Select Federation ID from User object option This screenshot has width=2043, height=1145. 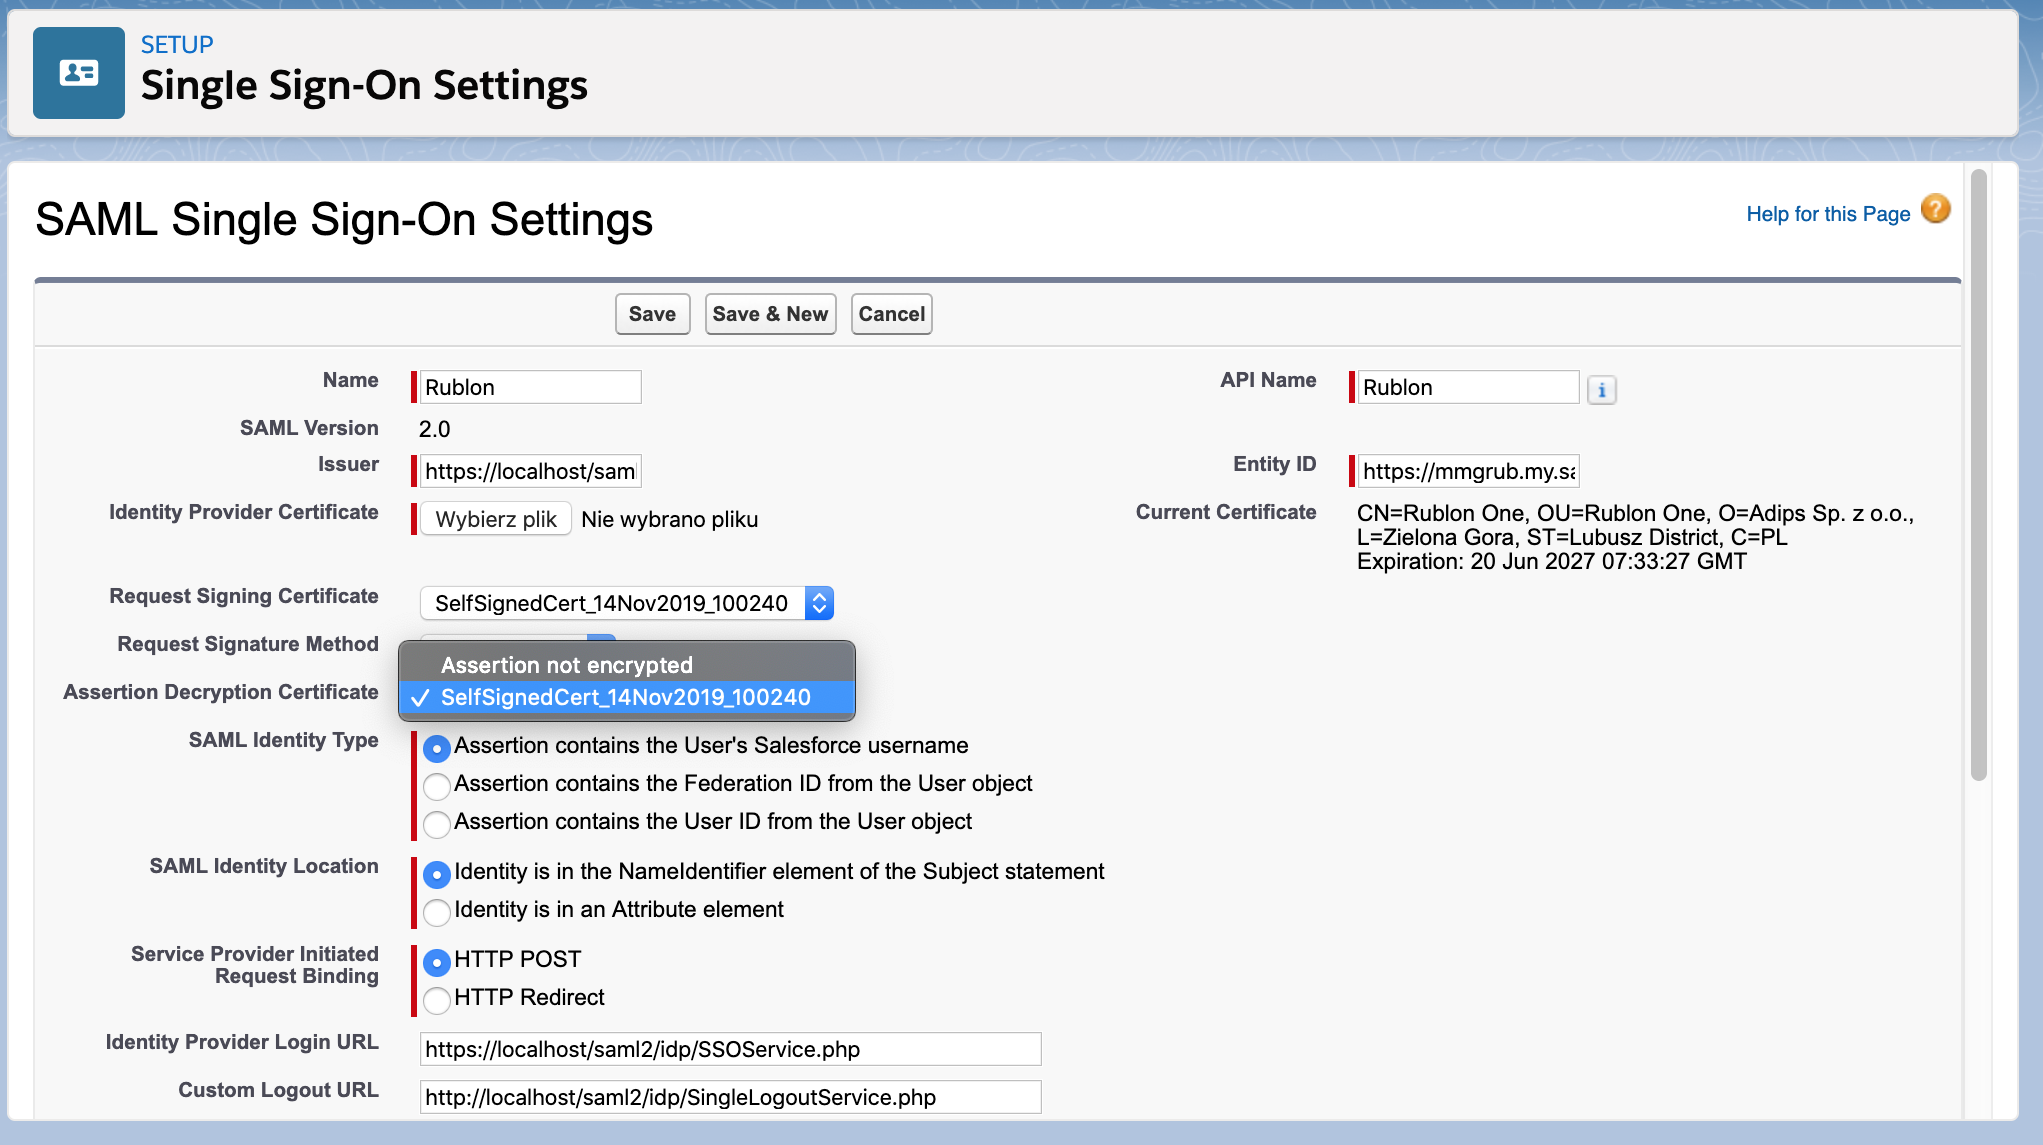[437, 786]
